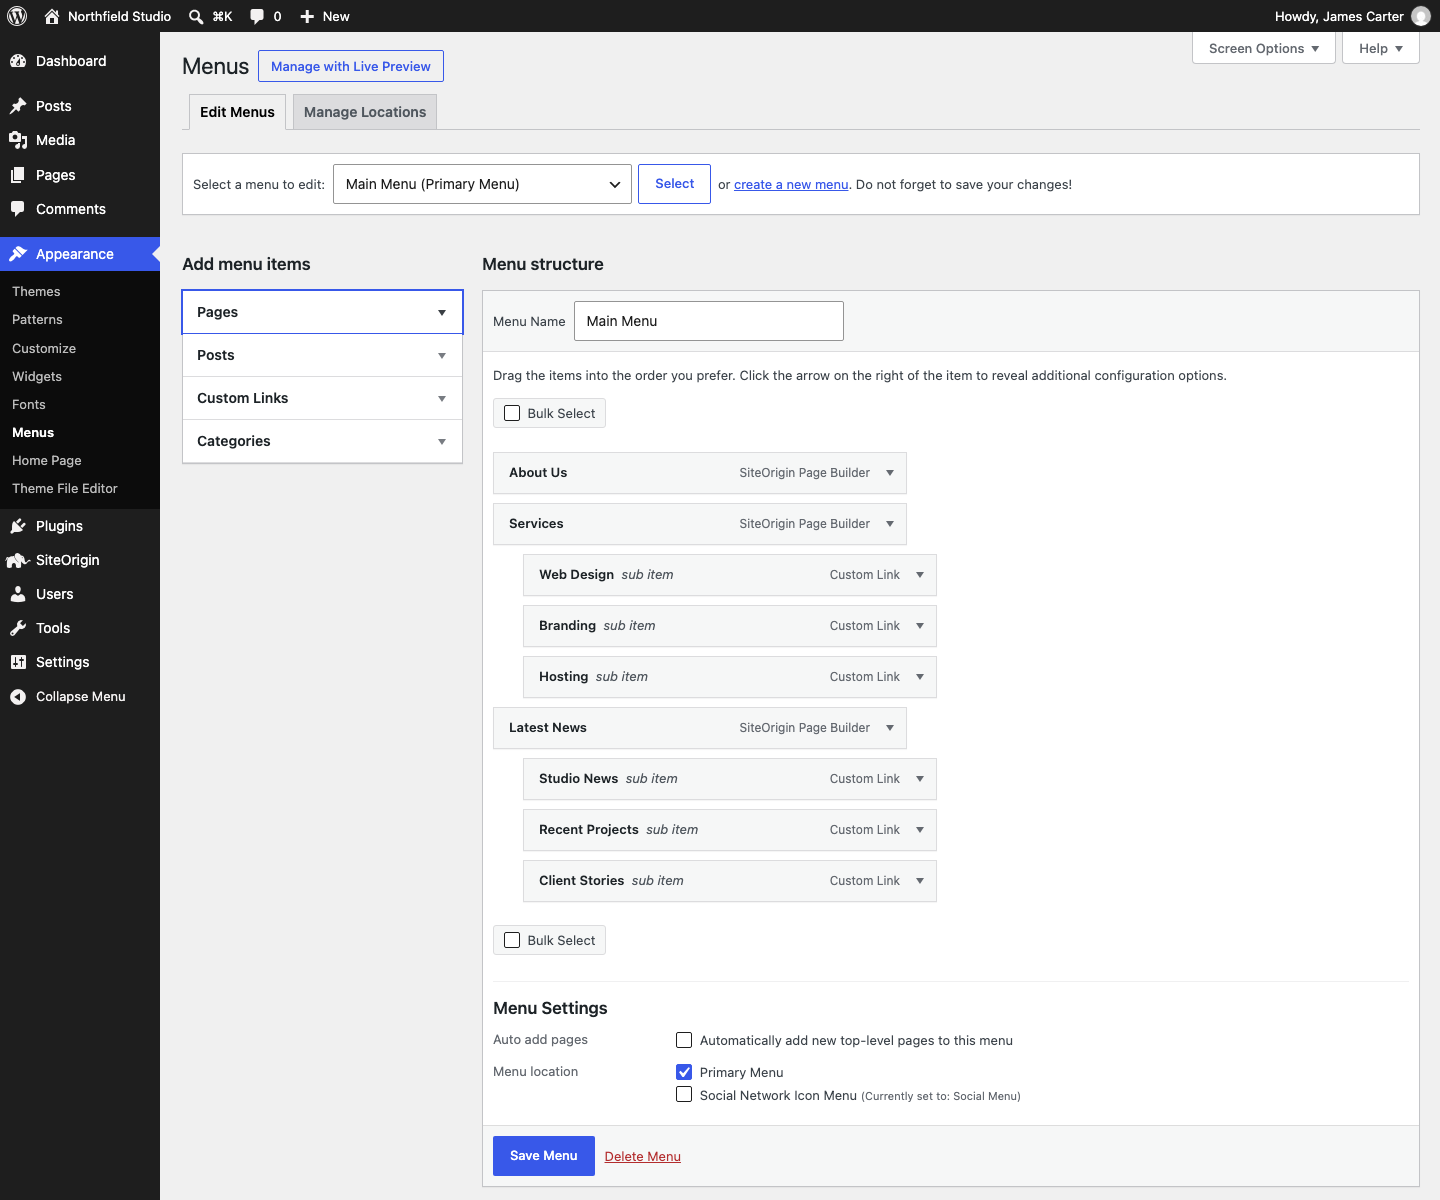Viewport: 1440px width, 1200px height.
Task: Check the top Bulk Select checkbox
Action: (512, 413)
